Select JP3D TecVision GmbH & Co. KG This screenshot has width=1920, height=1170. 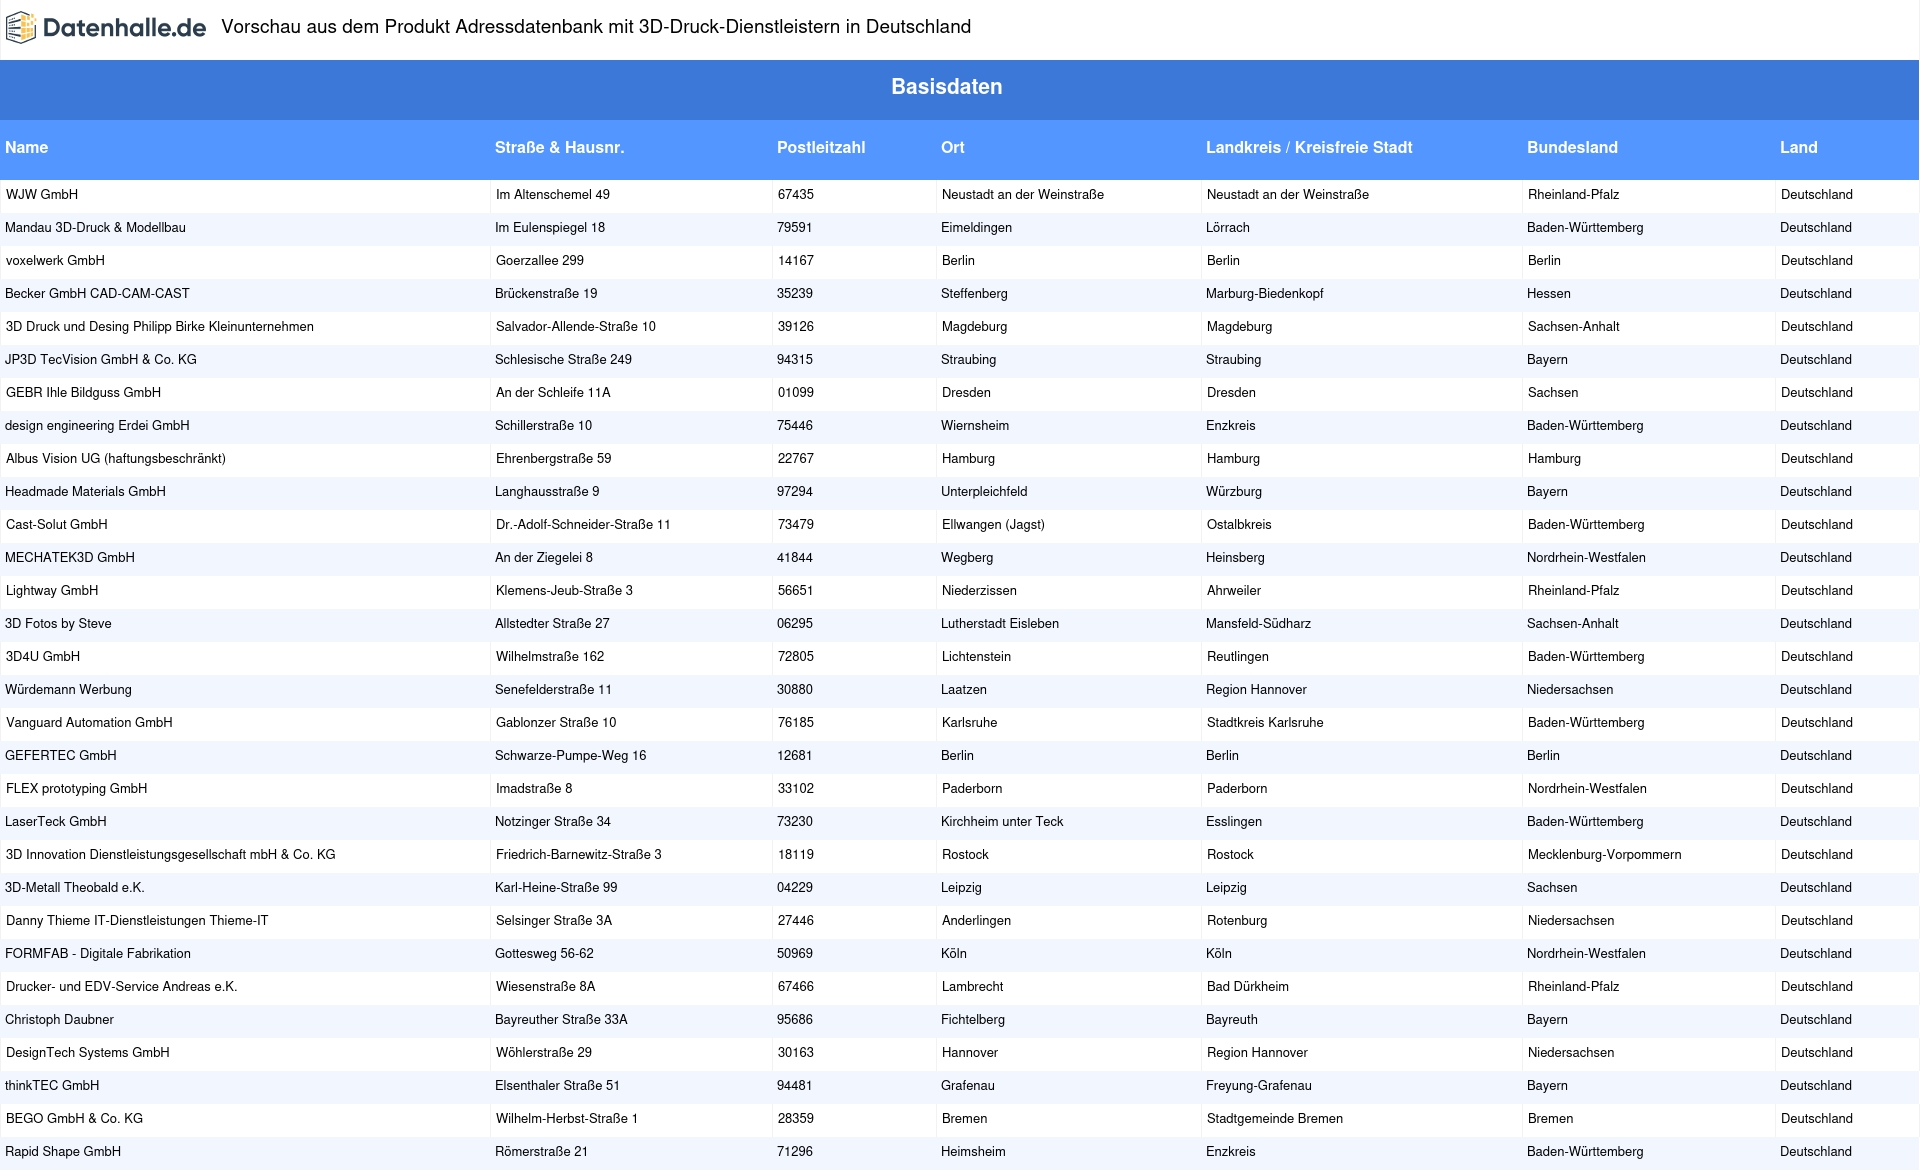pyautogui.click(x=101, y=359)
